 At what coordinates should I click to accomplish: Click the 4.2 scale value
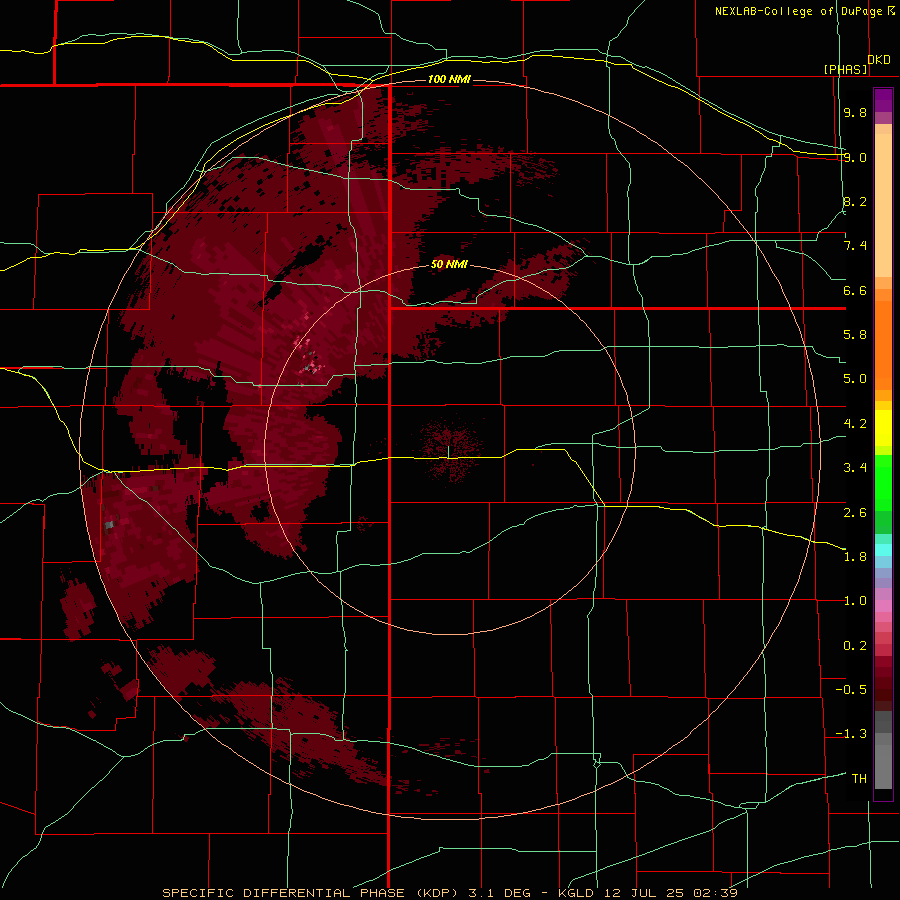[x=855, y=424]
